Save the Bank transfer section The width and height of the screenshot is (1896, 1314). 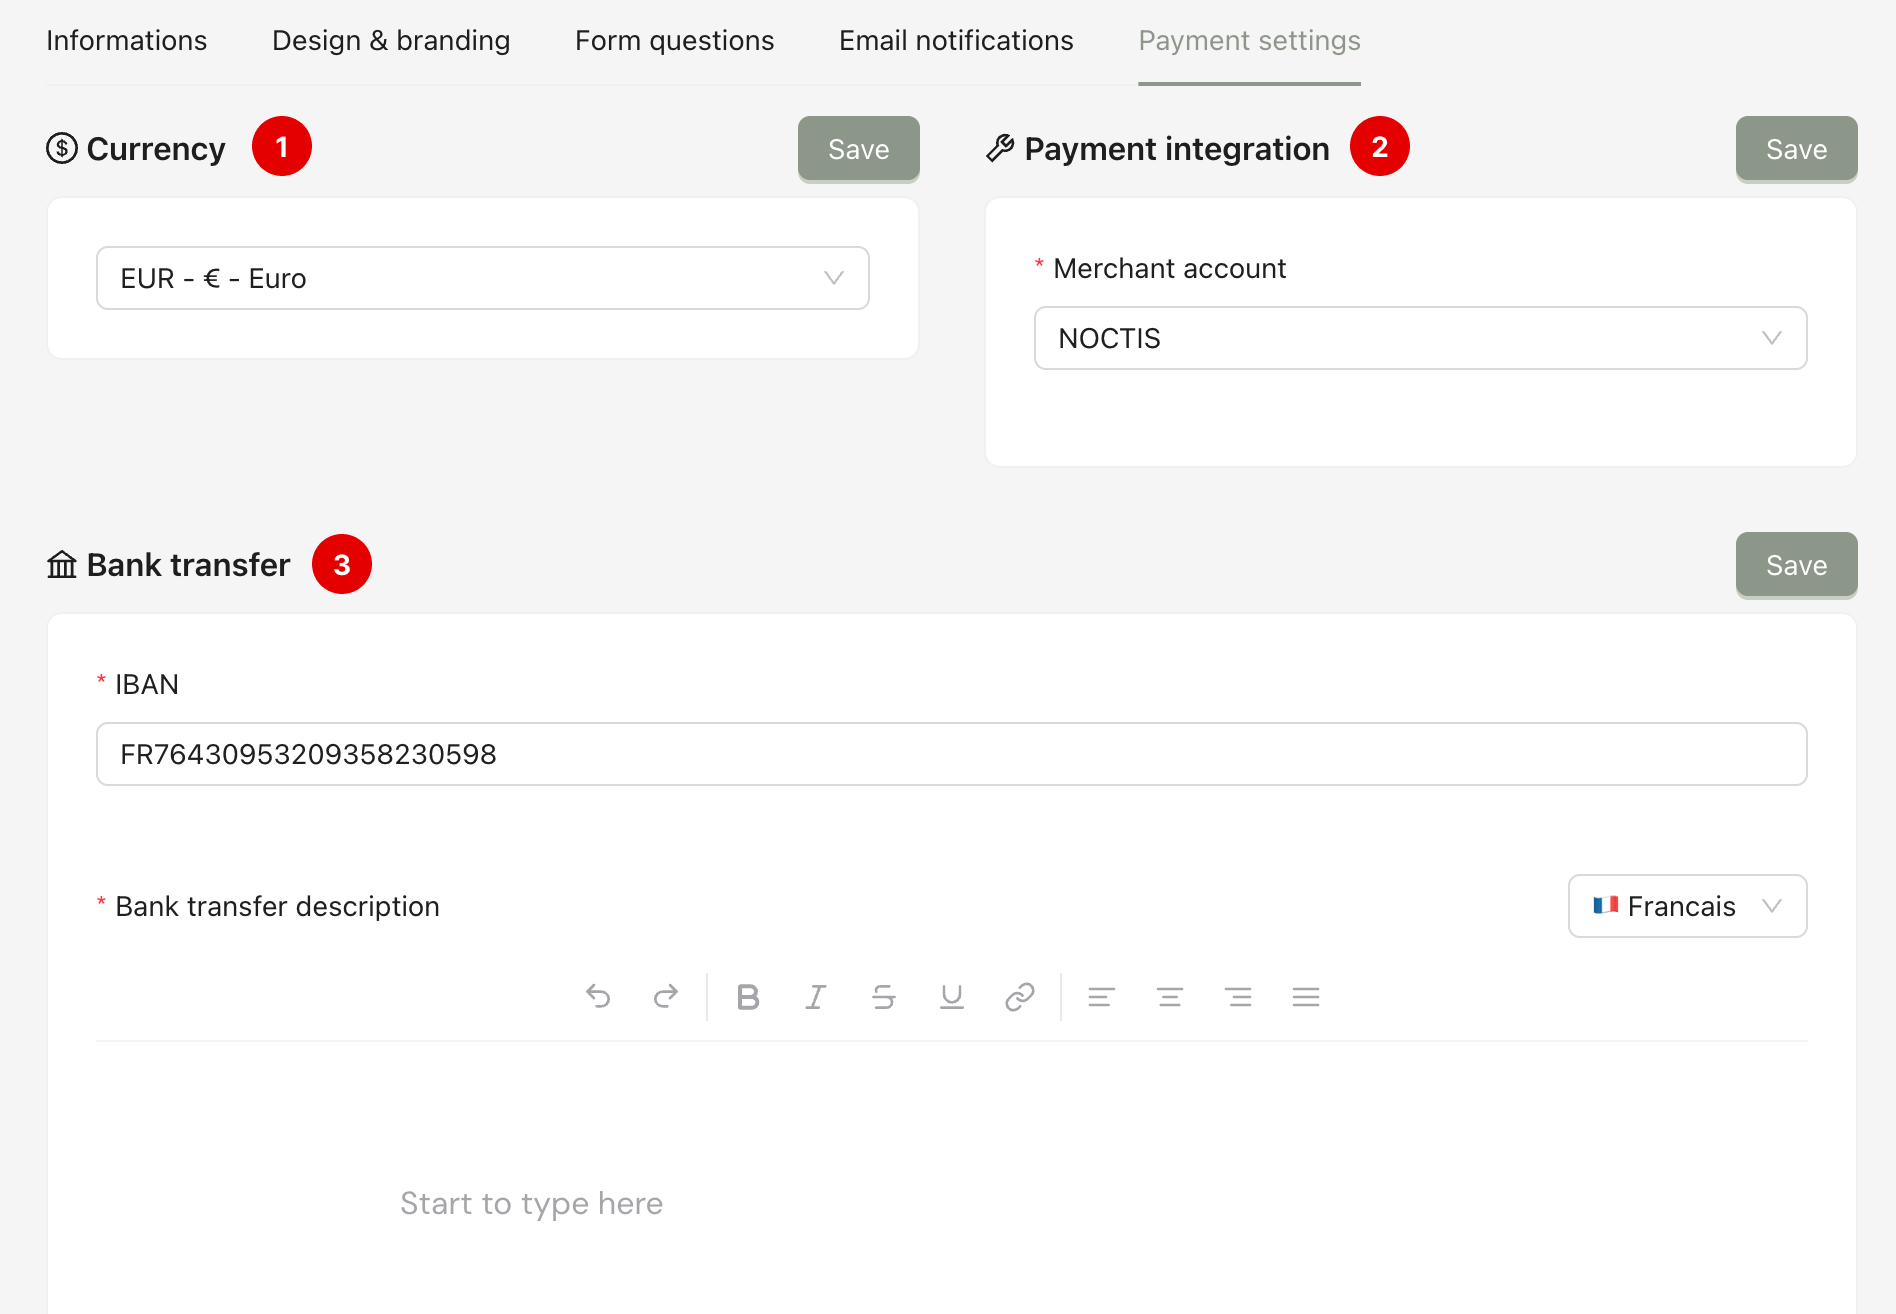[1796, 565]
